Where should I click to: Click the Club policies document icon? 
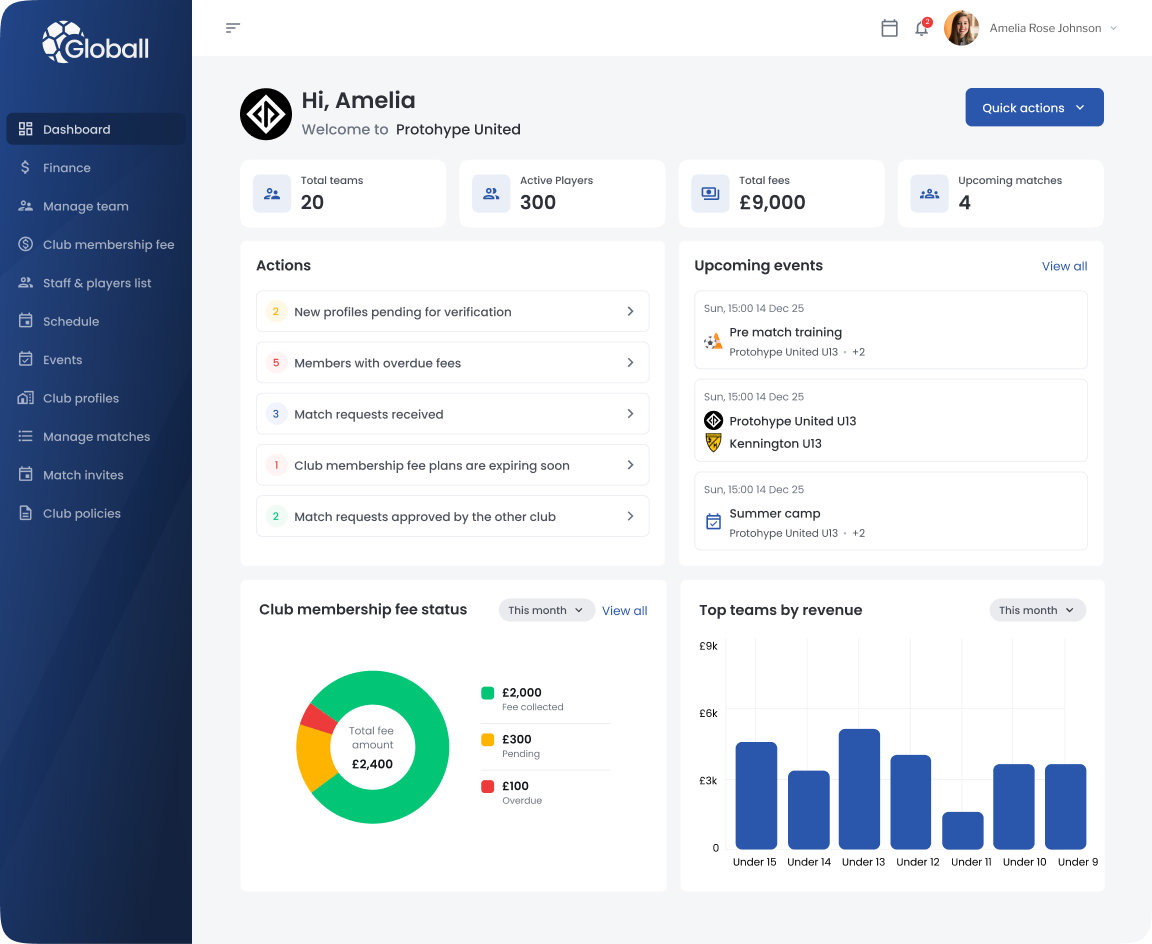26,513
